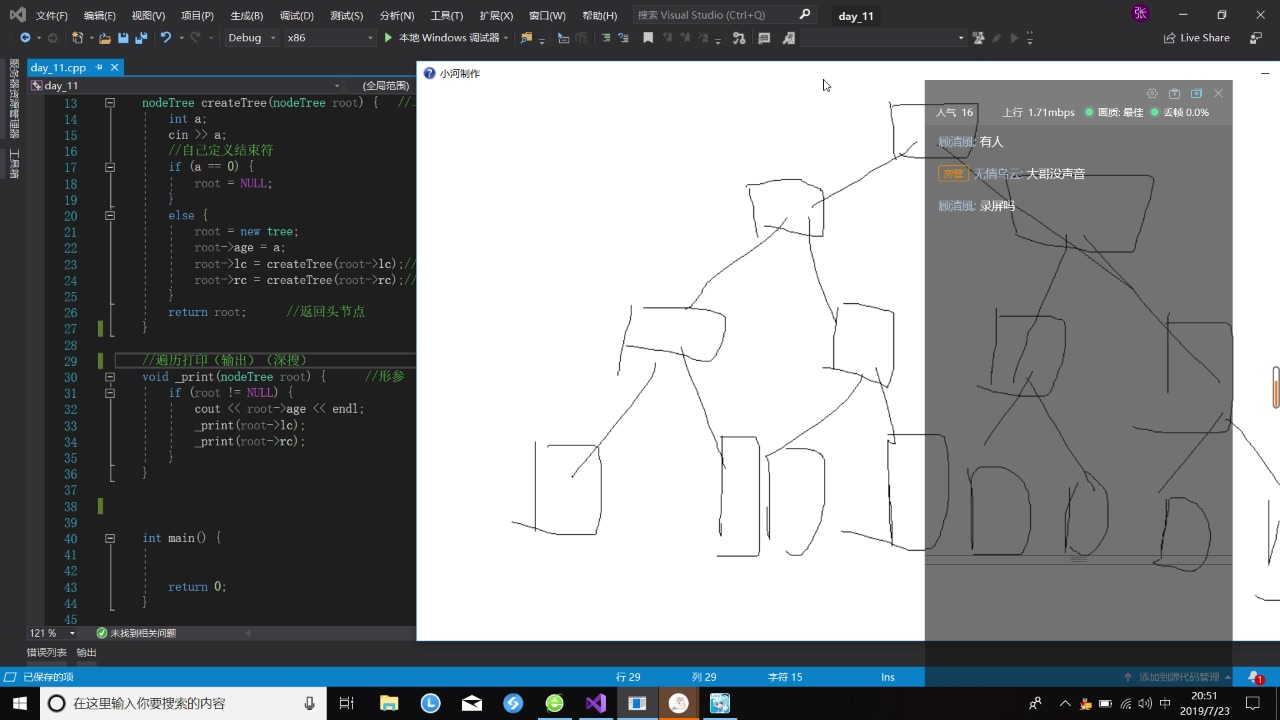This screenshot has width=1280, height=720.
Task: Click the Redo toolbar icon
Action: [196, 38]
